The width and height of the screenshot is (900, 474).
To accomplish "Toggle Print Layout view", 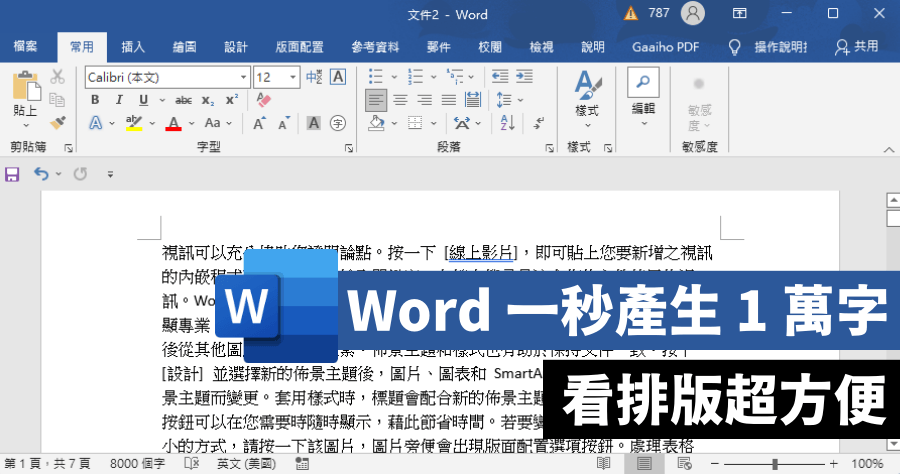I will 644,463.
